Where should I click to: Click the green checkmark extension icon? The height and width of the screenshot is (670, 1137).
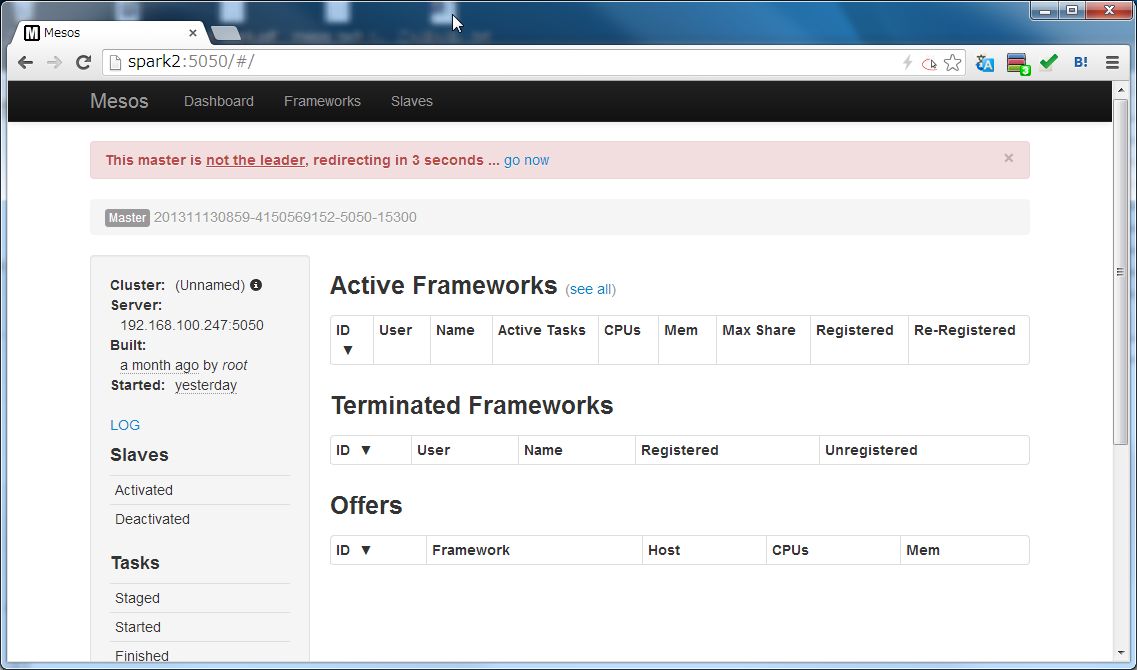(x=1048, y=62)
